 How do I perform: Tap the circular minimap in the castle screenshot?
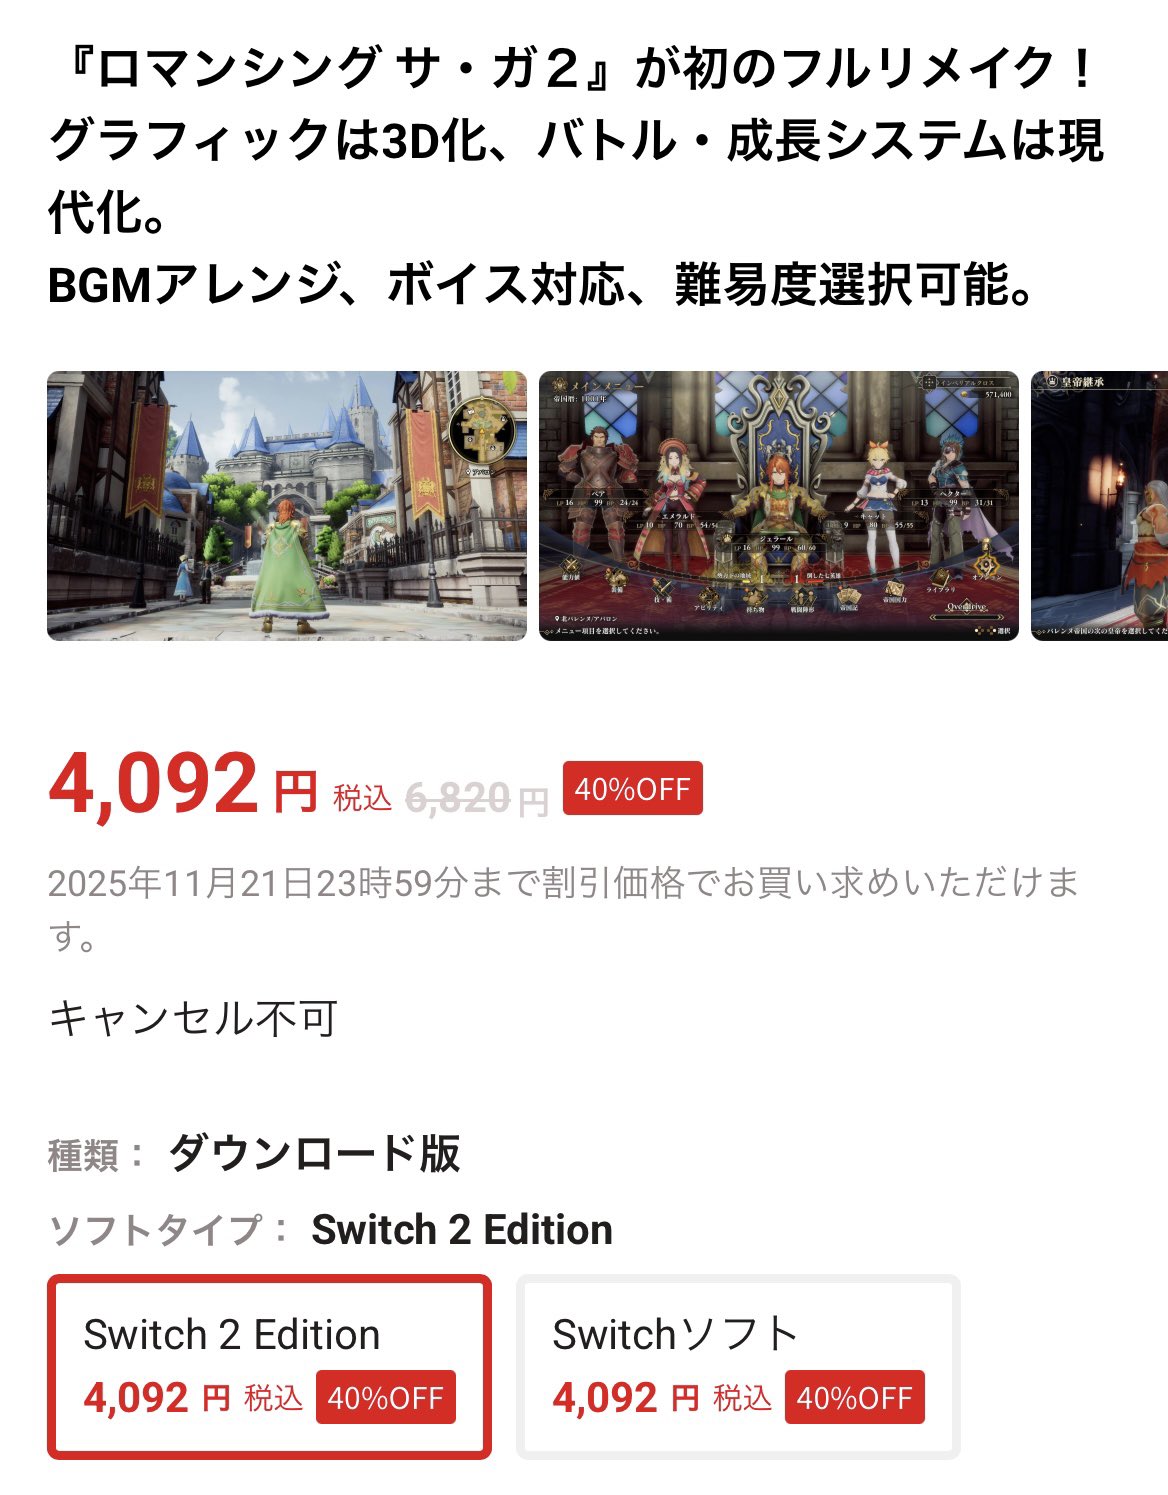coord(481,431)
